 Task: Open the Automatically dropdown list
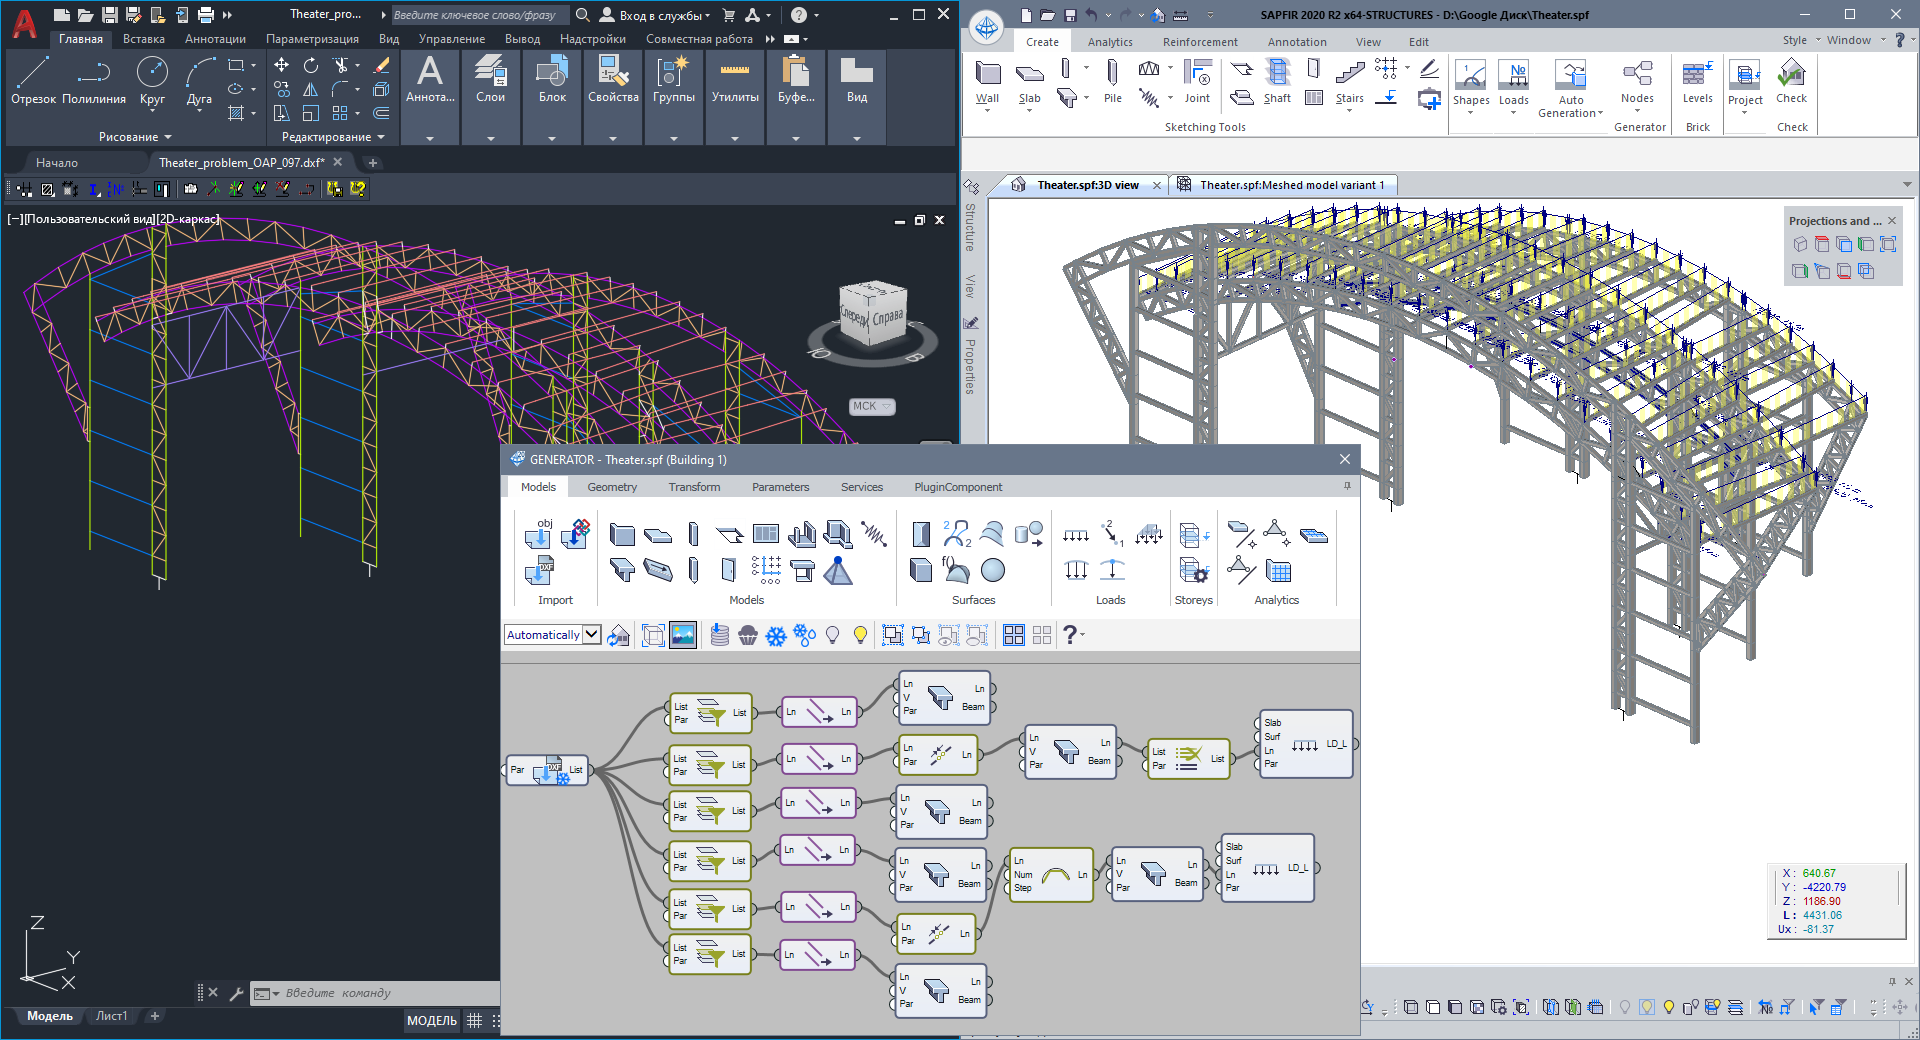(592, 635)
